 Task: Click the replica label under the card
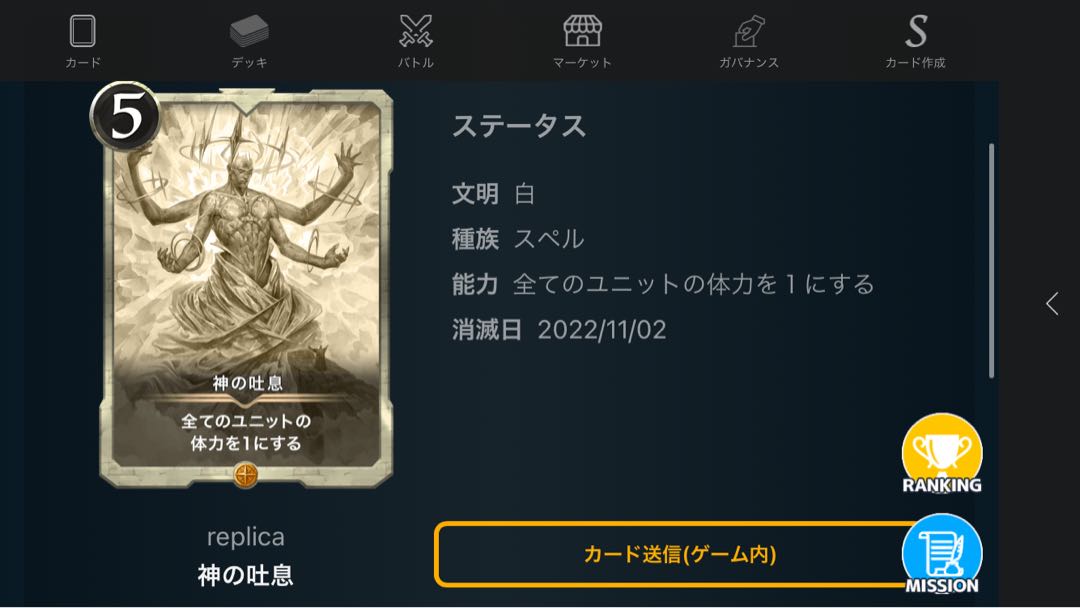click(246, 536)
